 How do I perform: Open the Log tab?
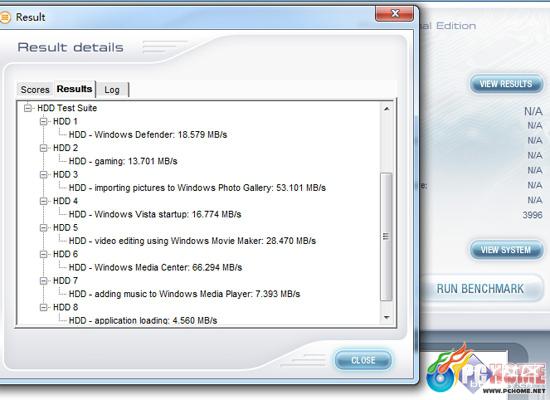(x=112, y=90)
